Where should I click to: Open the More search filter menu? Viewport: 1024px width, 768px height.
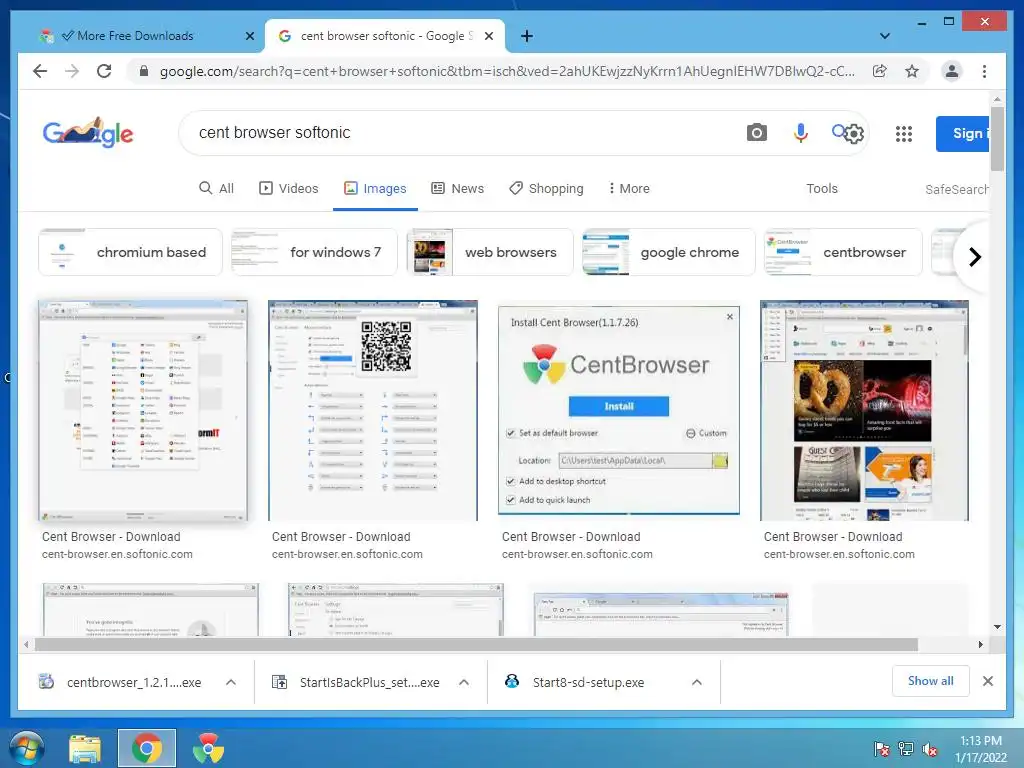[629, 188]
